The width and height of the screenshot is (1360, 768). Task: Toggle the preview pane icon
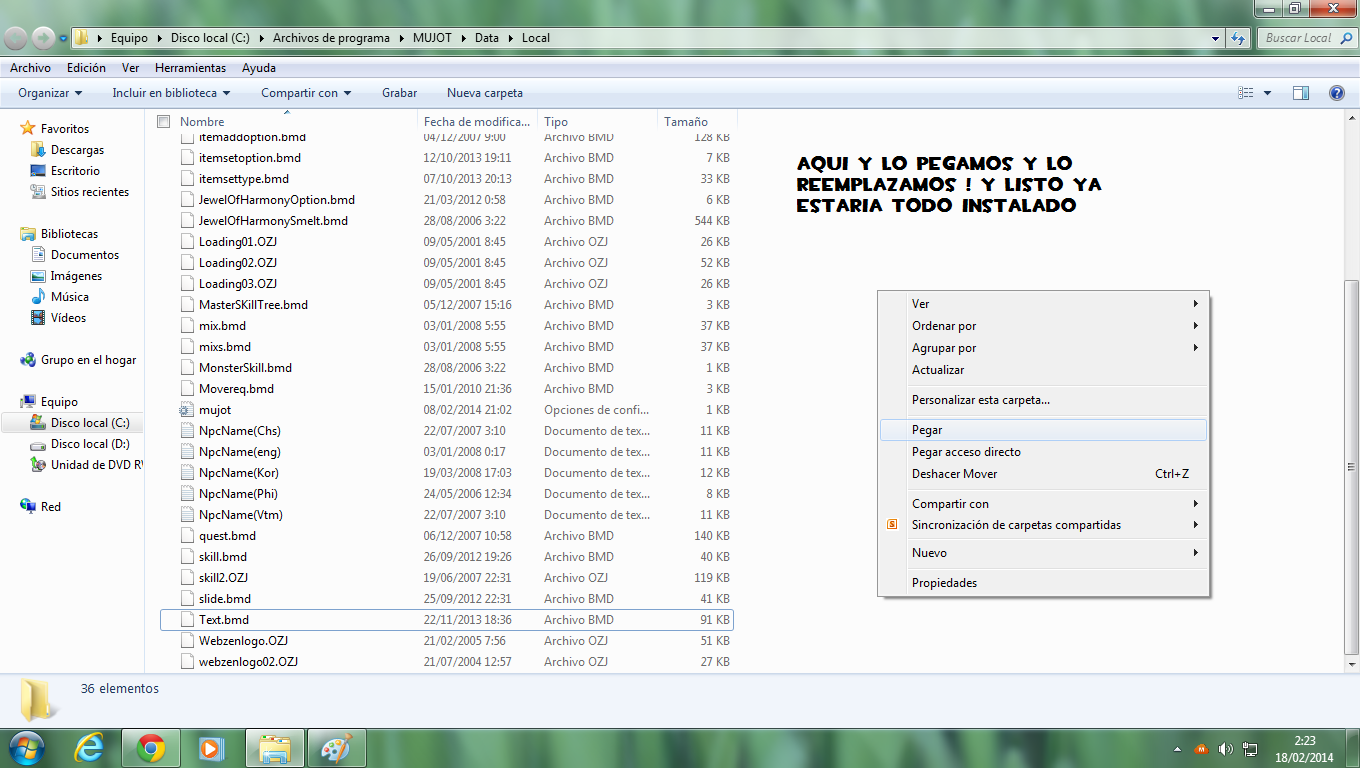(1301, 93)
